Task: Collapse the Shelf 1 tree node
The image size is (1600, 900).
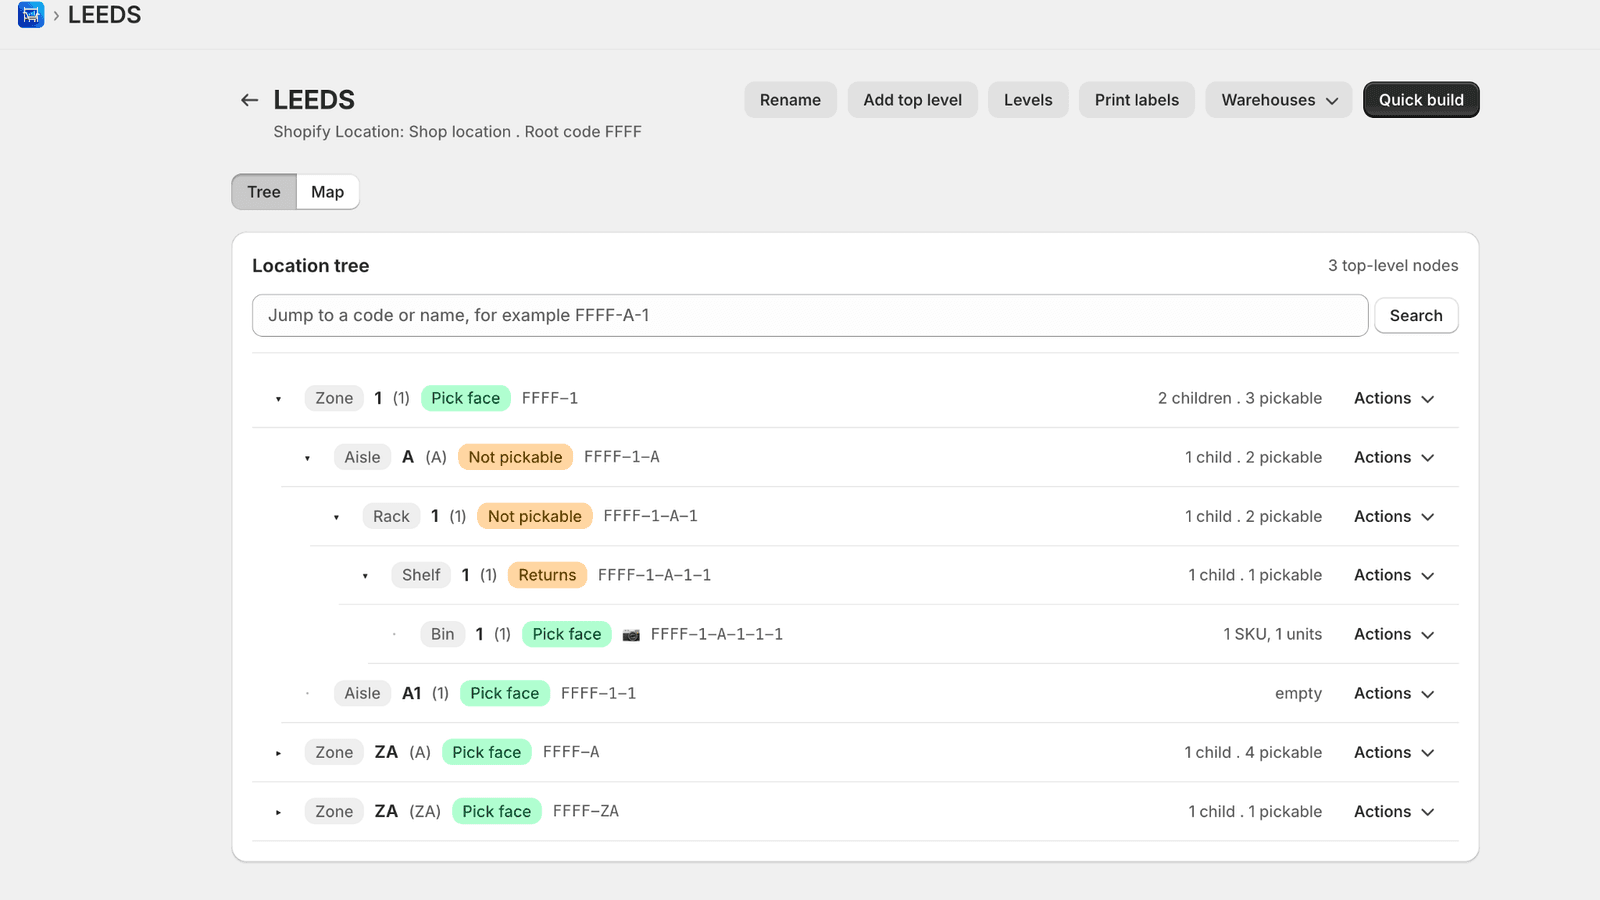Action: pos(366,576)
